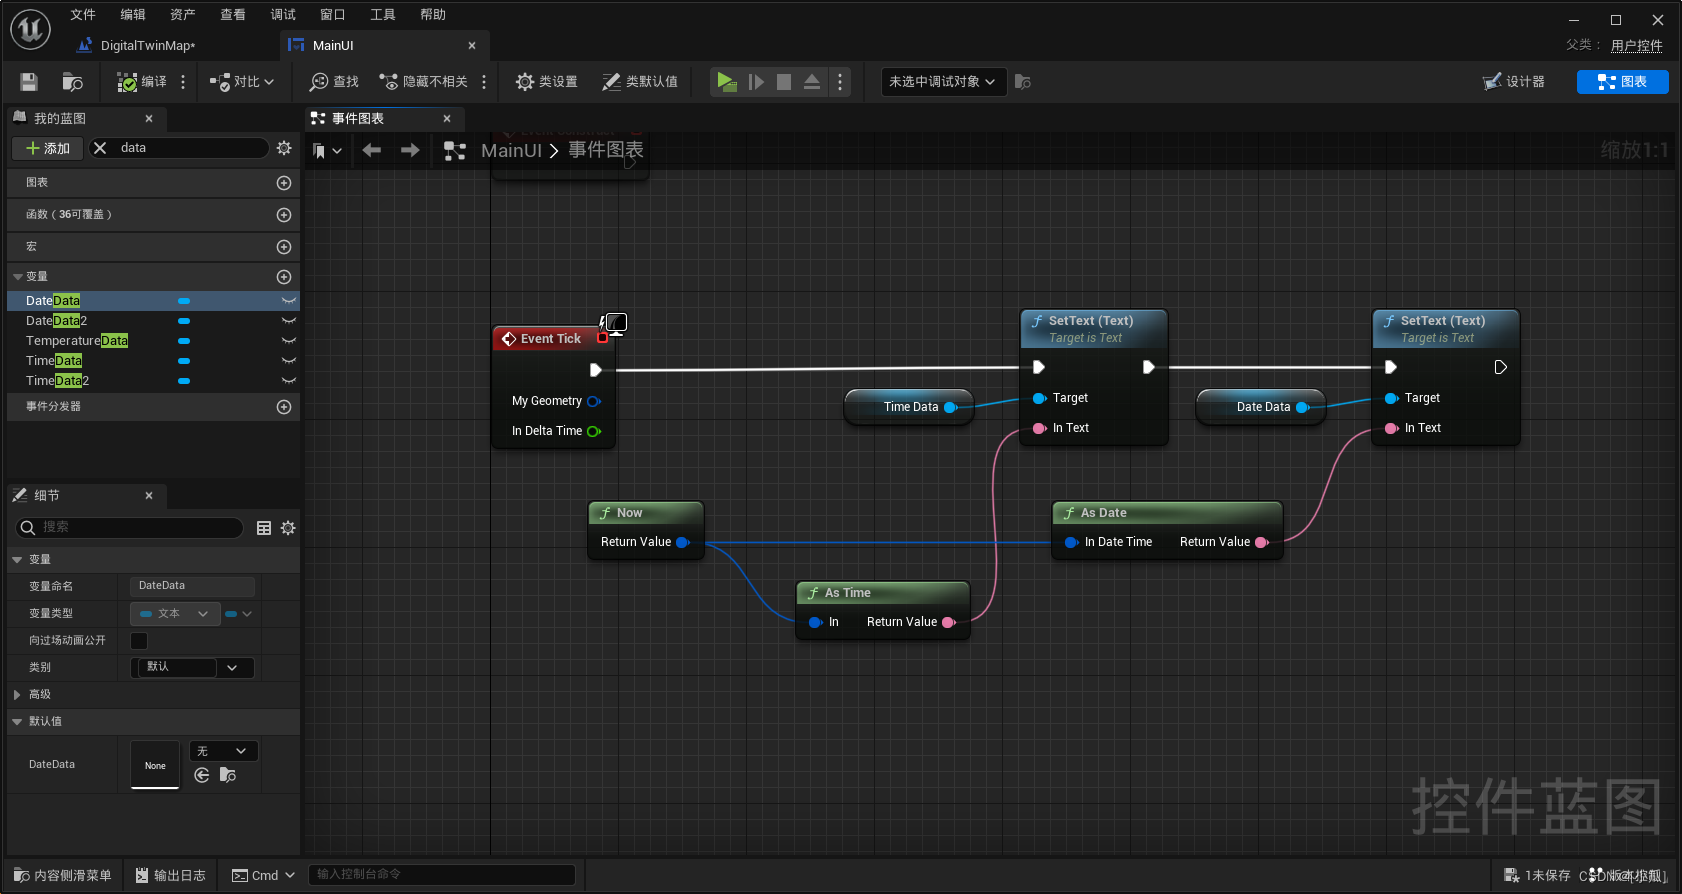This screenshot has height=894, width=1682.
Task: Navigate forward in graph history
Action: [410, 150]
